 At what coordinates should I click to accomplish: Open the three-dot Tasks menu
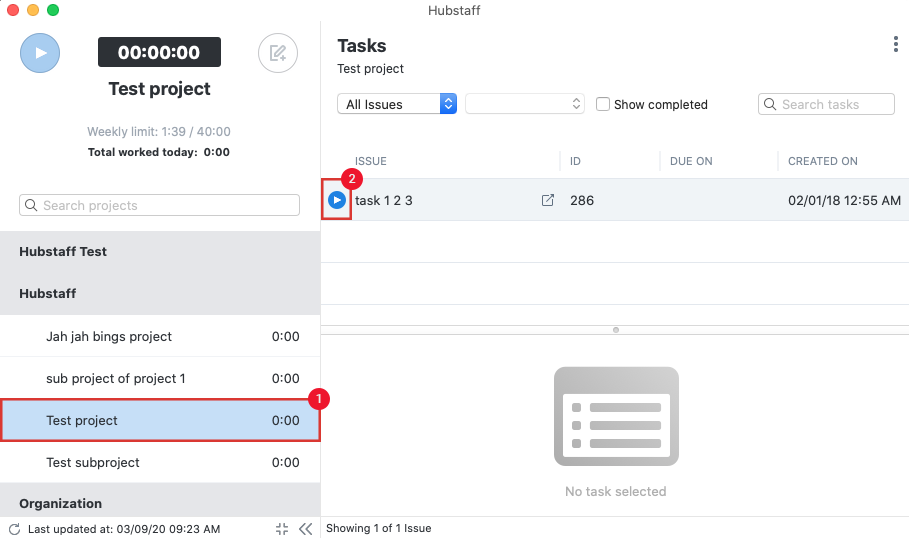click(896, 44)
